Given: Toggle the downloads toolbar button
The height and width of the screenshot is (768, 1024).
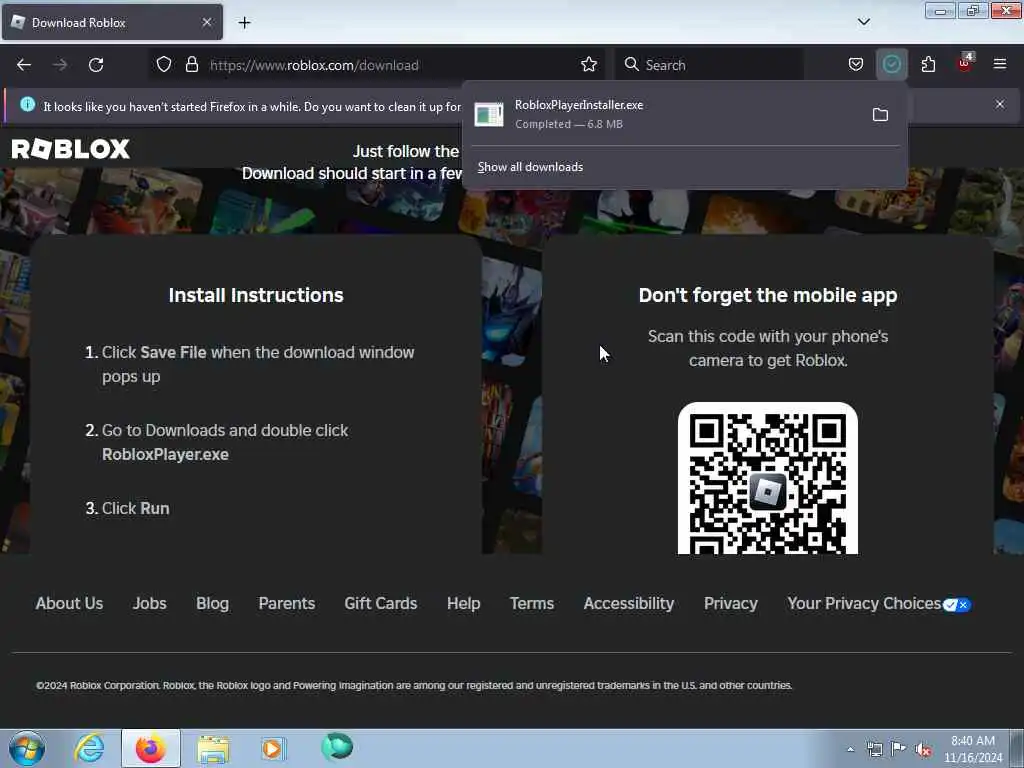Looking at the screenshot, I should [x=891, y=64].
